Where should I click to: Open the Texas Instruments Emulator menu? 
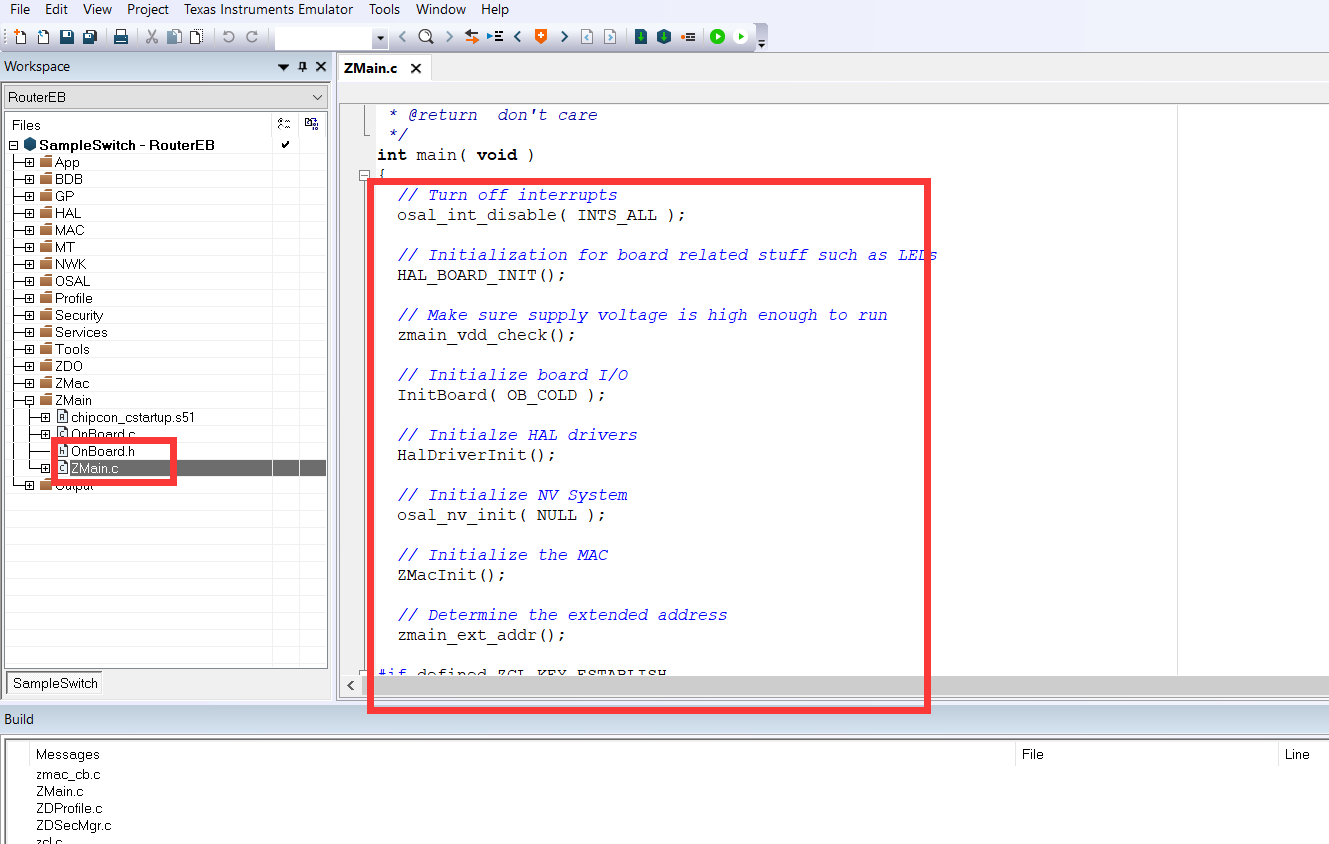[x=267, y=9]
